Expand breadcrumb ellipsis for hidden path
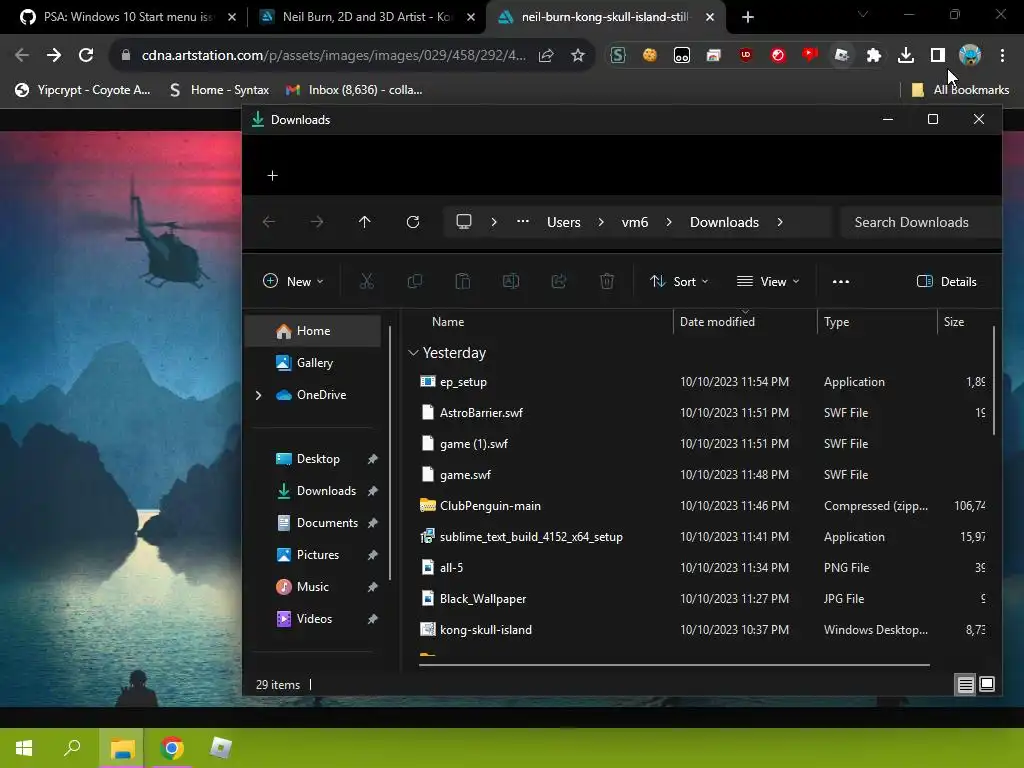Viewport: 1024px width, 768px height. [x=522, y=222]
